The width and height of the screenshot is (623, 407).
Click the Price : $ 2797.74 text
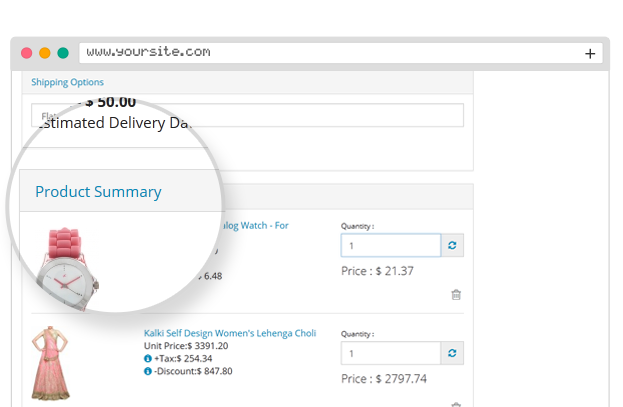coord(384,379)
